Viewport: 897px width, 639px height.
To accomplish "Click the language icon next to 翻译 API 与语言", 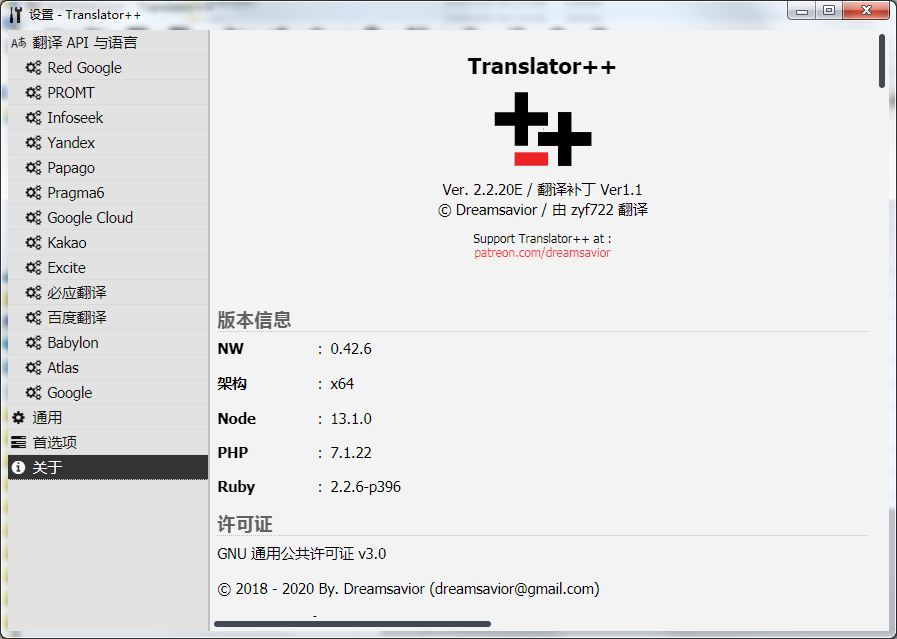I will (18, 43).
